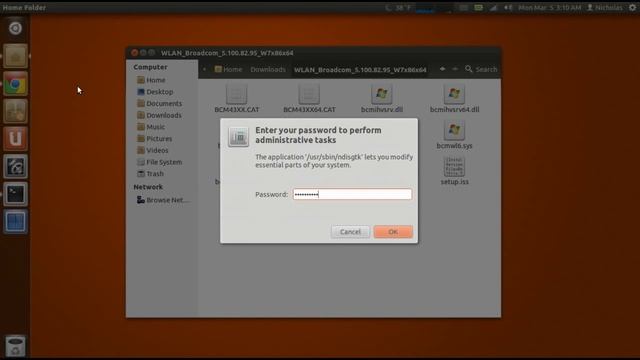Confirm password with OK button
The height and width of the screenshot is (360, 640).
[393, 232]
